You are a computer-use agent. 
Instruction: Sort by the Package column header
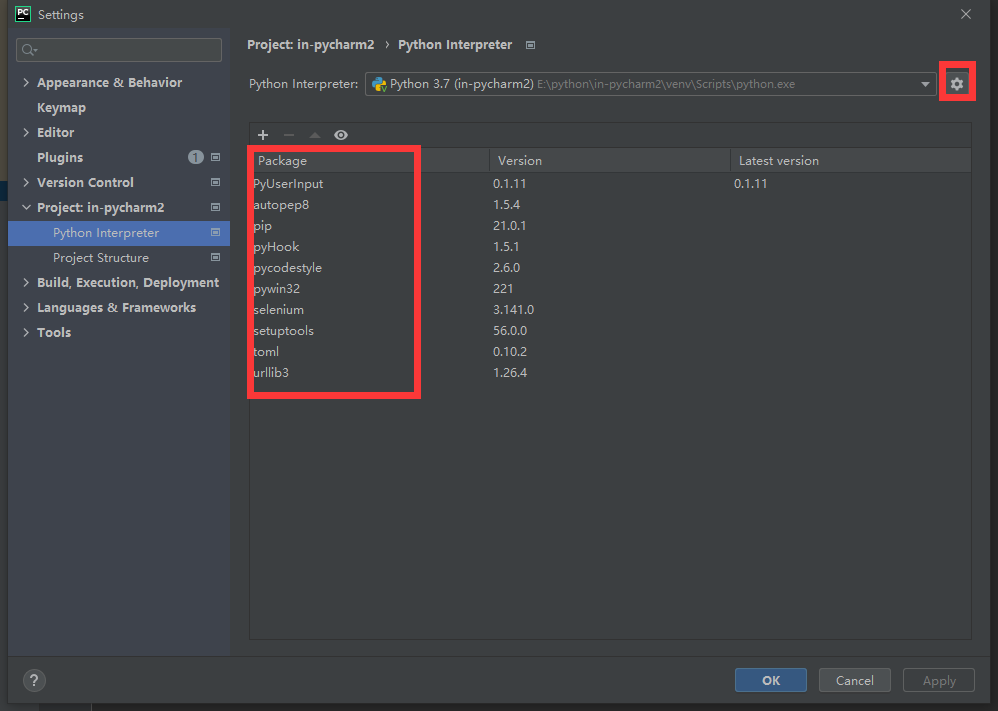pyautogui.click(x=369, y=160)
